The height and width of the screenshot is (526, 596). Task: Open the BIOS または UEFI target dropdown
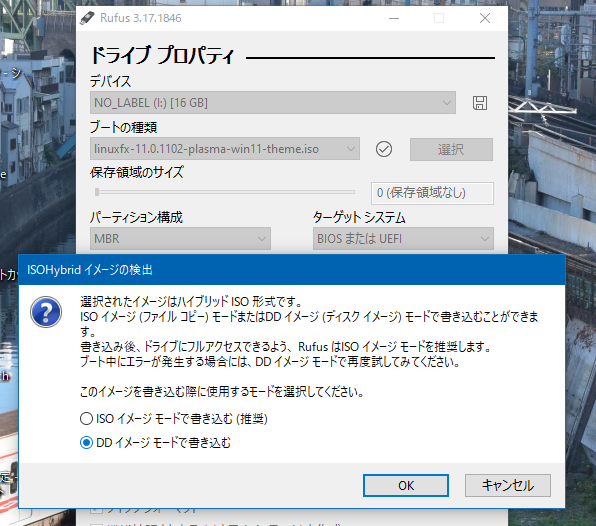click(x=403, y=239)
